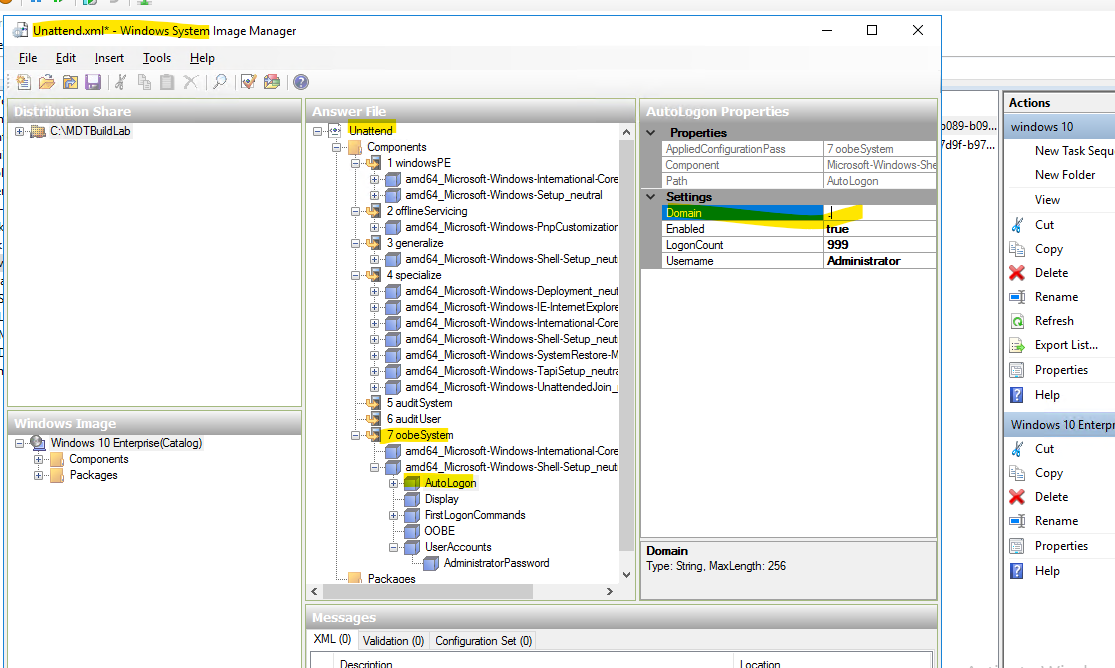Create a new answer file

(24, 82)
